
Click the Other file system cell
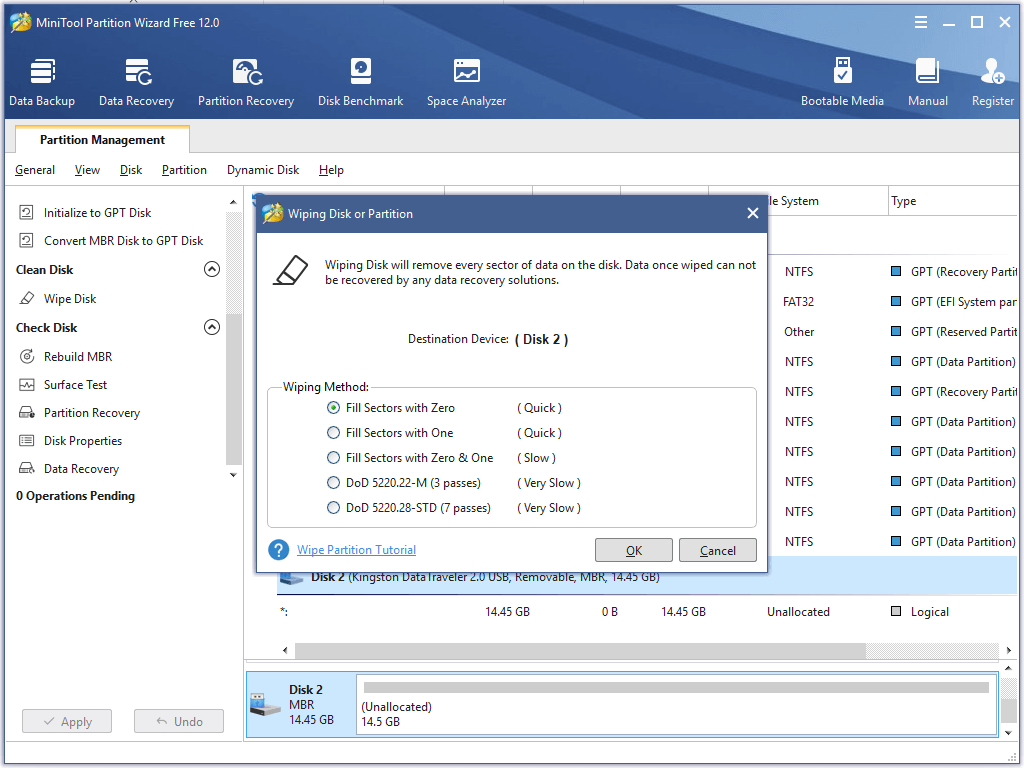point(799,332)
